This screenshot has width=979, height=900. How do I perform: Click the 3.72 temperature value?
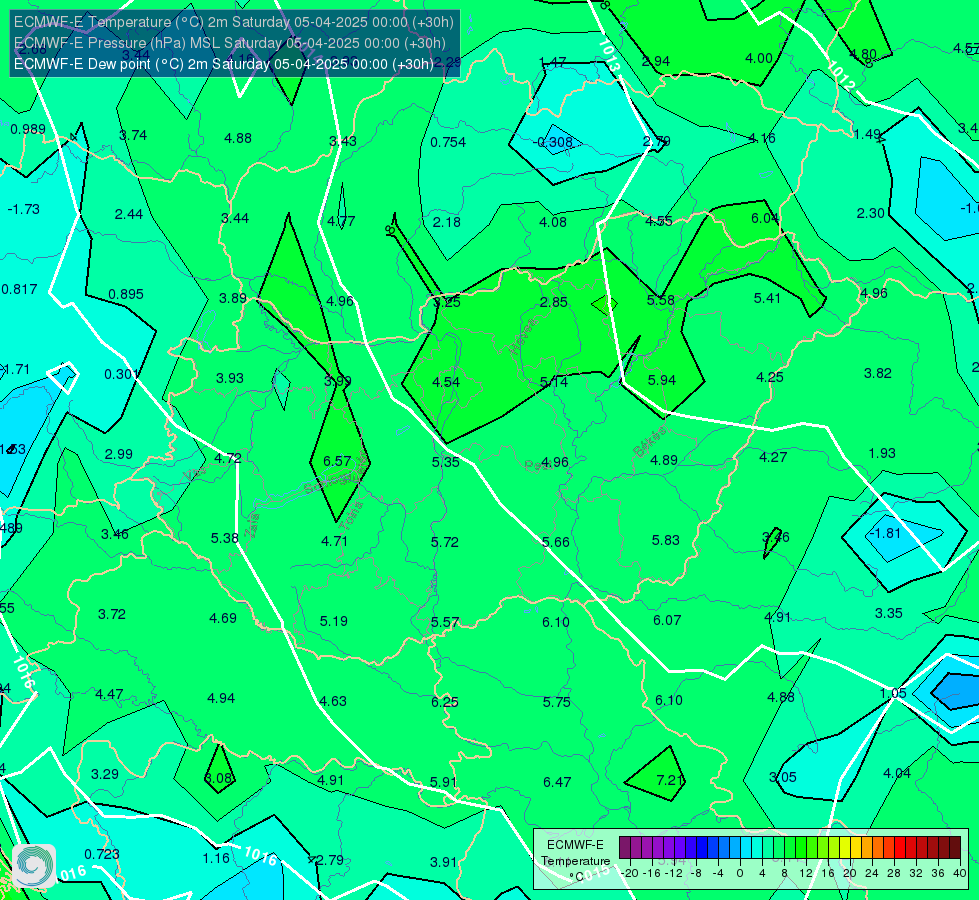coord(112,615)
